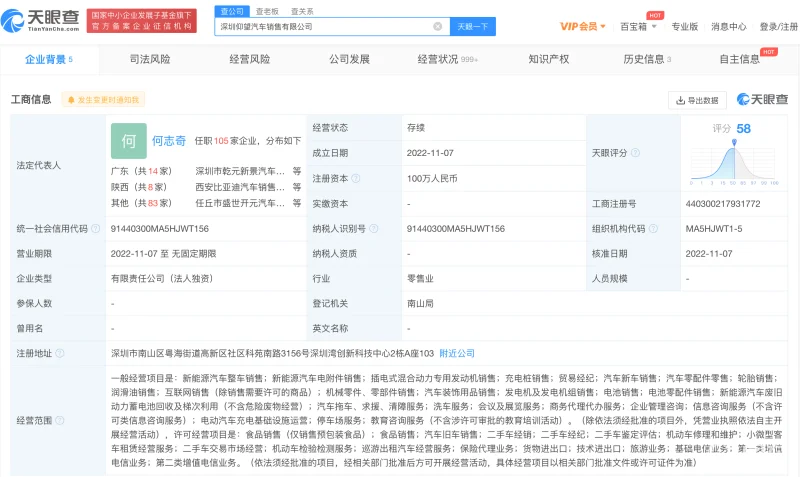Click credit code 91440300MA5HJWT156 under 统一社会信用代码
Screen dimensions: 800x477
click(x=160, y=229)
